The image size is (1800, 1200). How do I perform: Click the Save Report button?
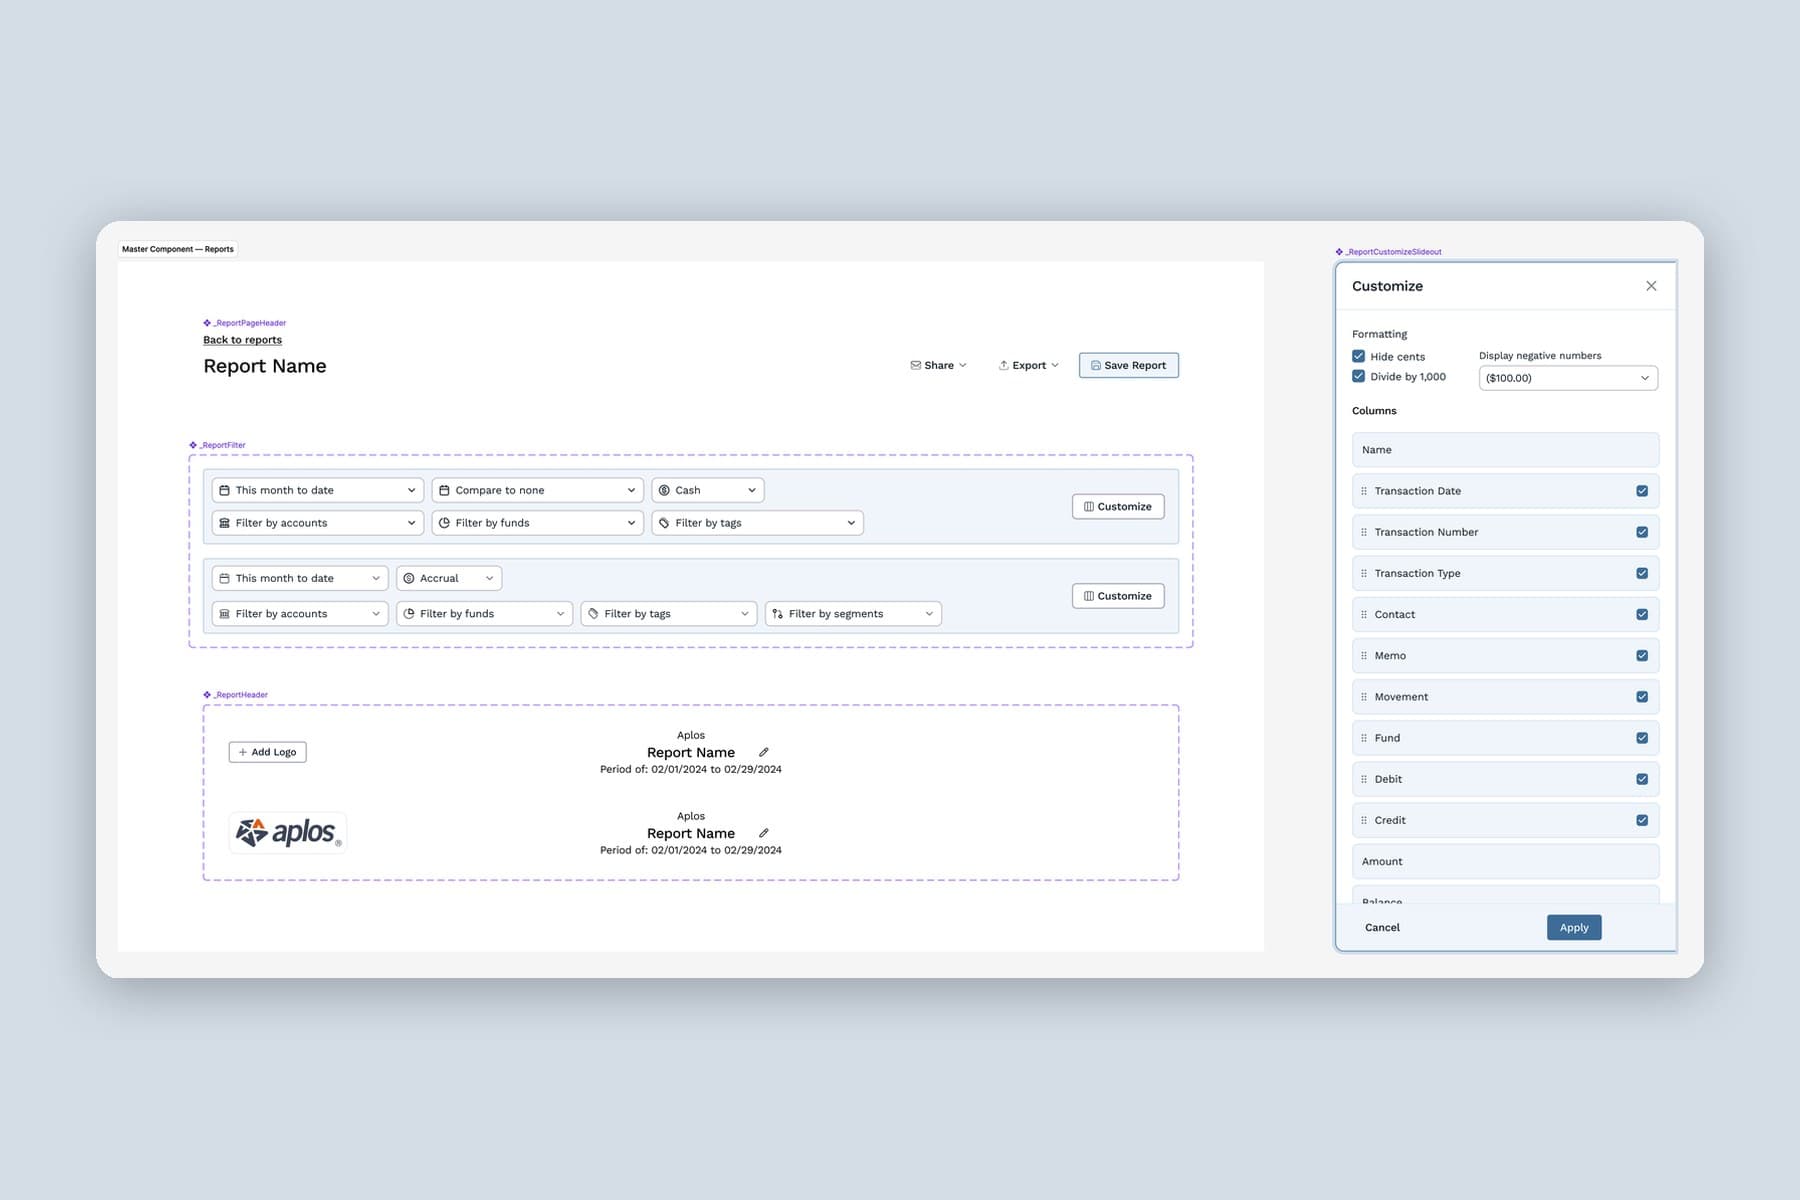point(1129,365)
